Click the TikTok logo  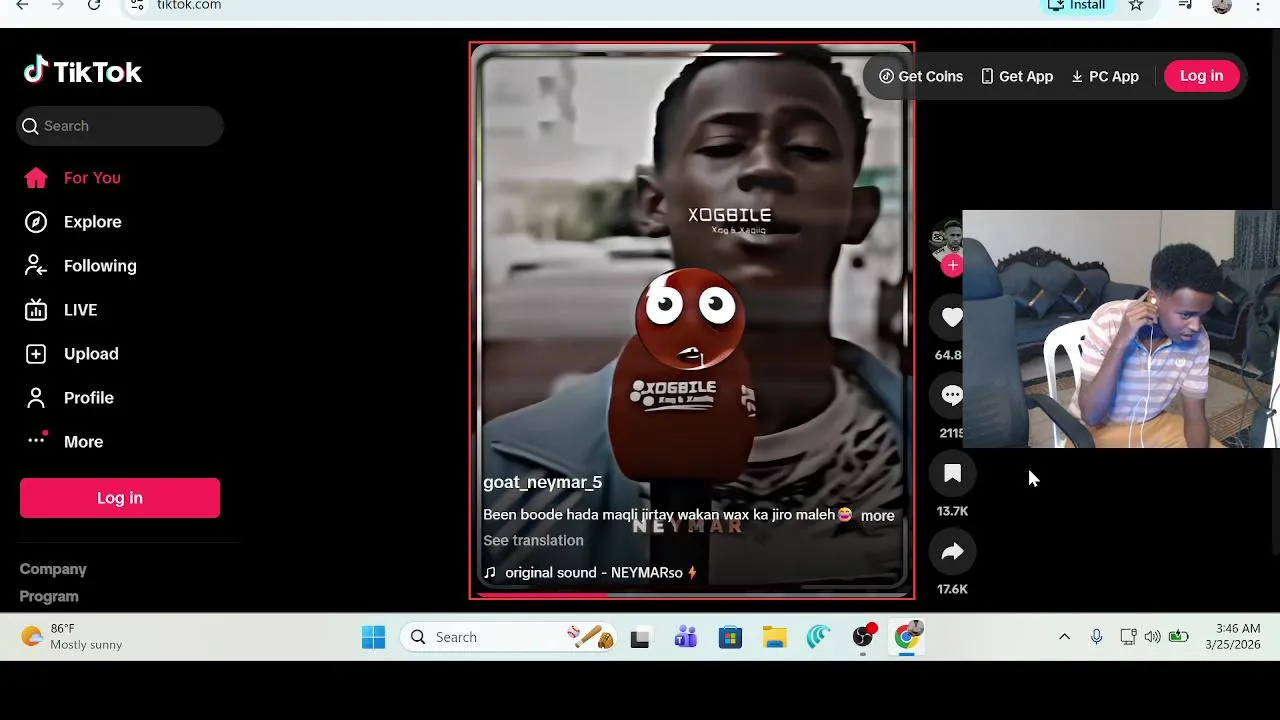(83, 71)
